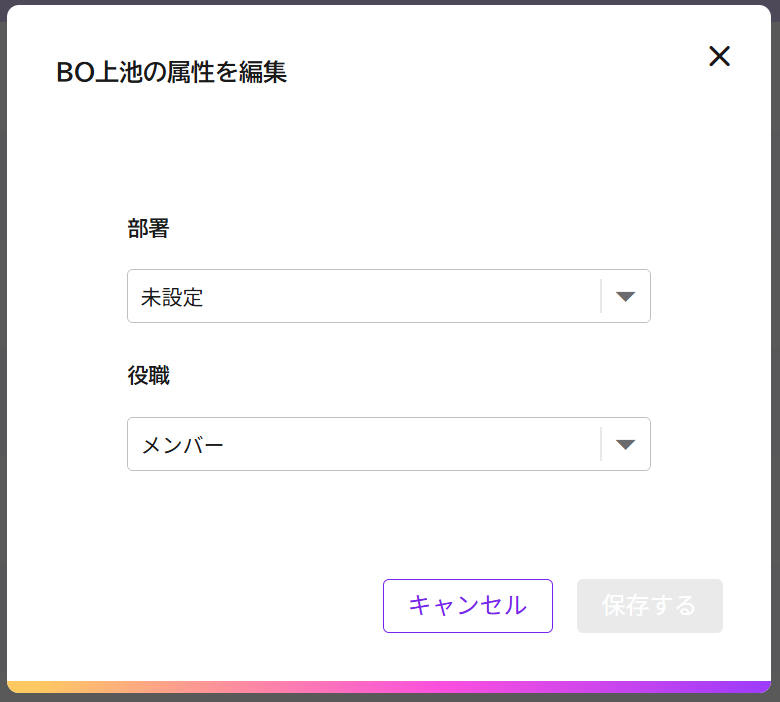Click the pink middle of gradient bar
This screenshot has width=780, height=702.
(390, 687)
